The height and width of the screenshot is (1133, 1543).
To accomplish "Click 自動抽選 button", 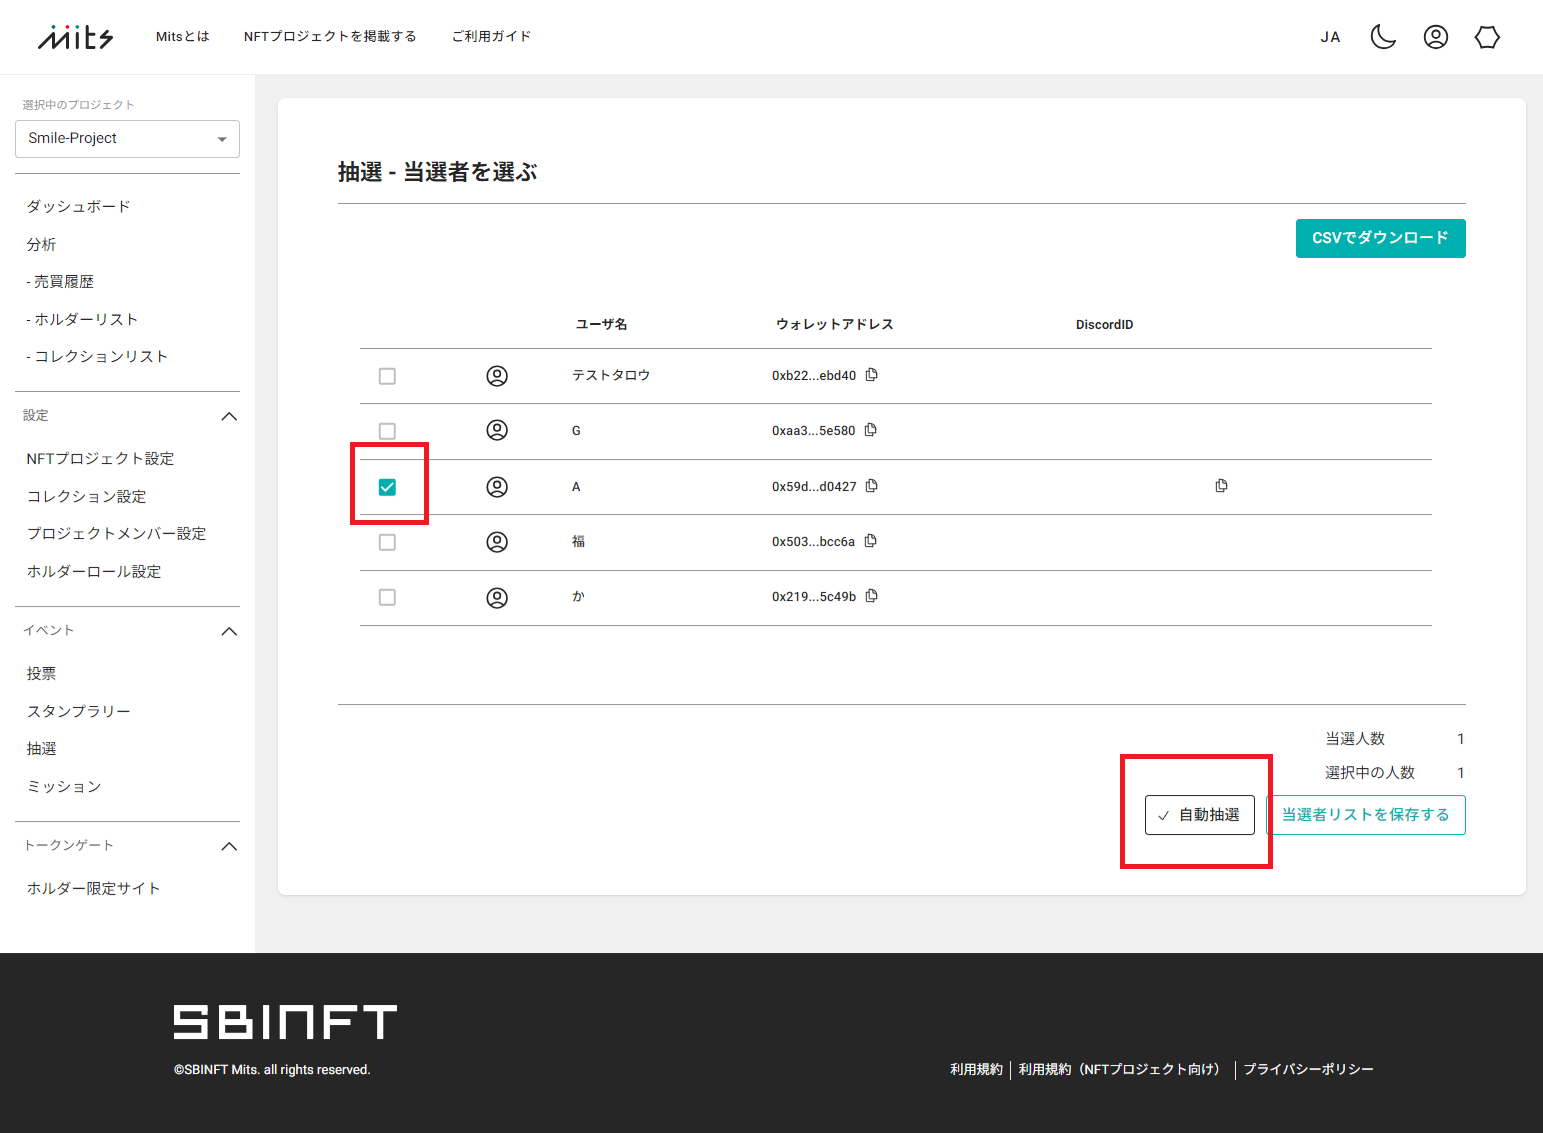I will [1200, 815].
